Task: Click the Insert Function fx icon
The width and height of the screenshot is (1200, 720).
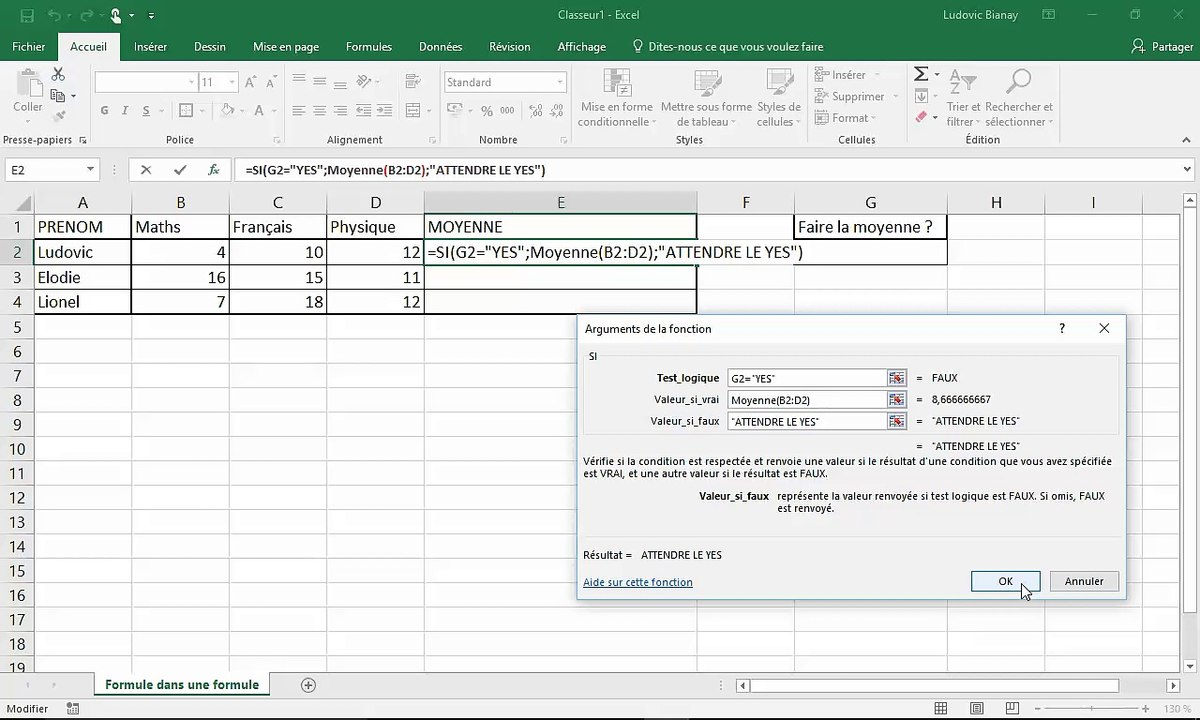Action: pyautogui.click(x=213, y=170)
